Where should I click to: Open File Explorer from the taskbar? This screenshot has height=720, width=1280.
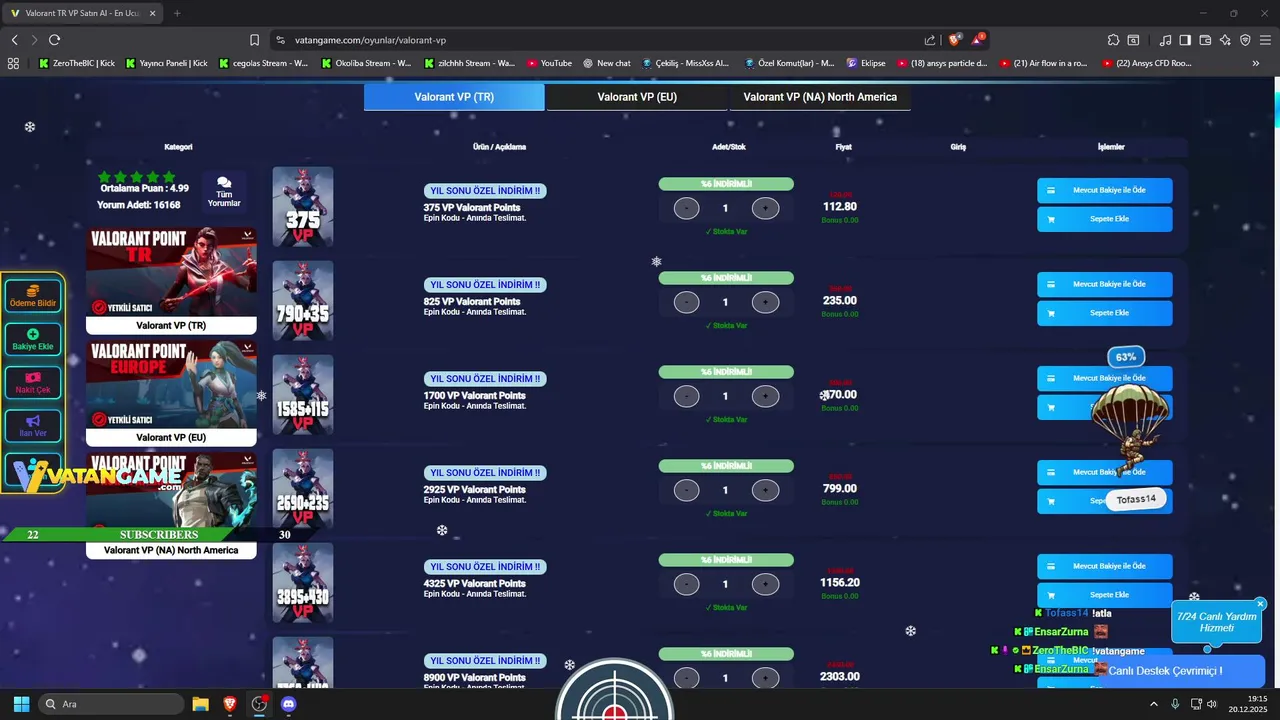coord(200,704)
